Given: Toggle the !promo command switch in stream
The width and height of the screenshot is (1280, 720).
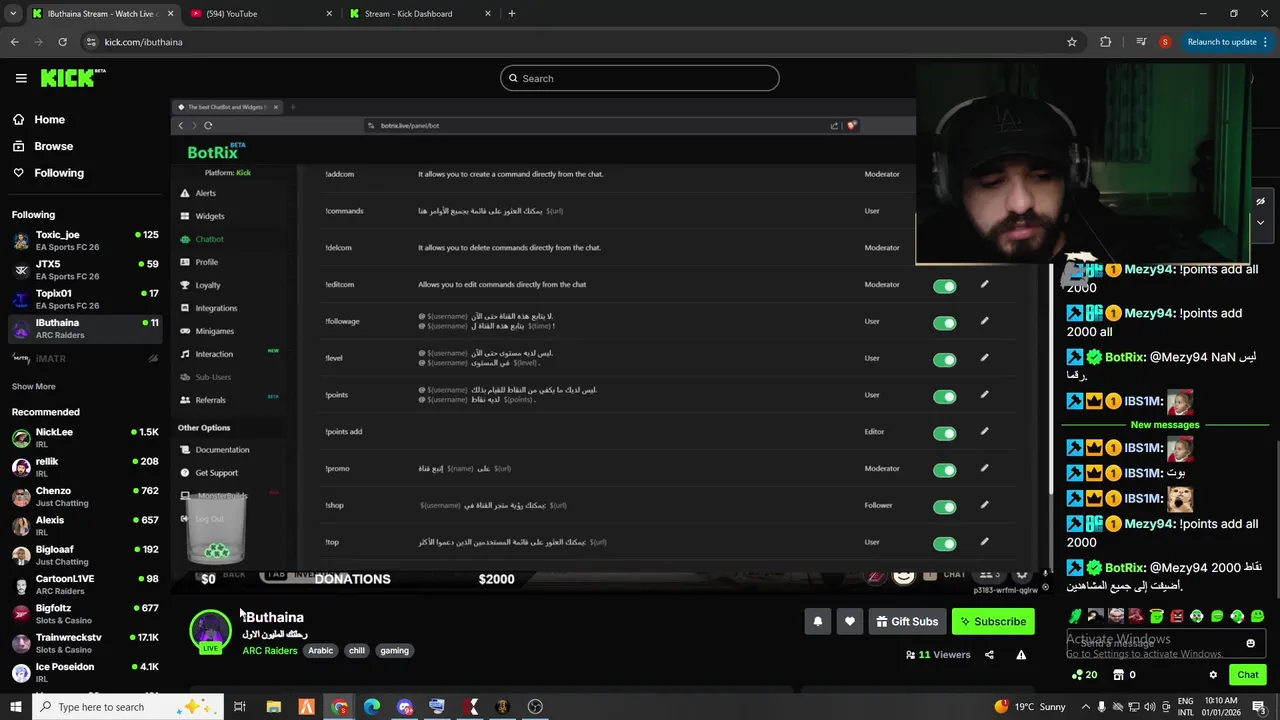Looking at the screenshot, I should click(944, 470).
